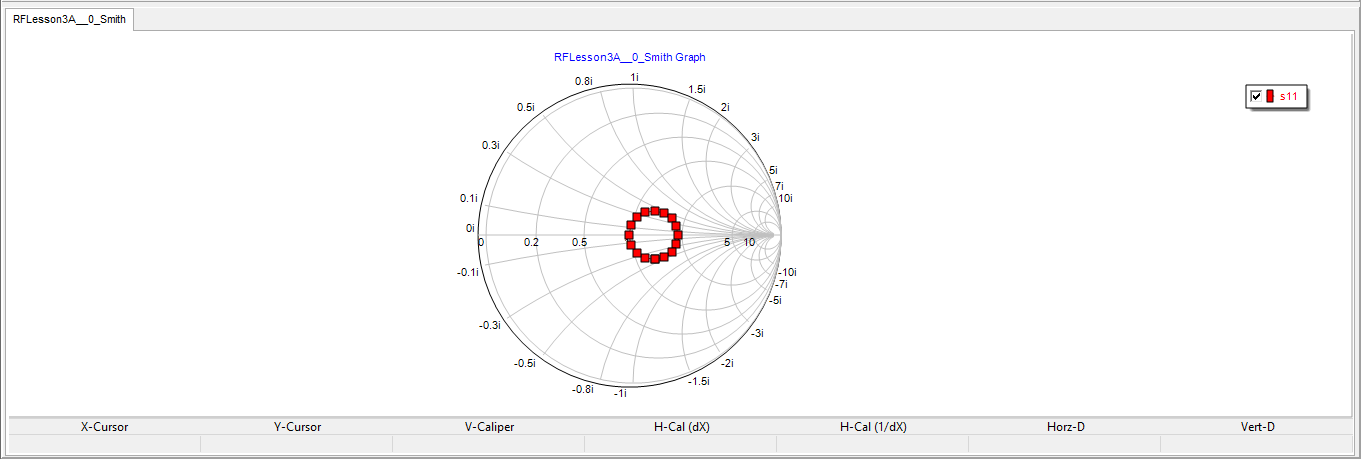Click the -1i reactance label below the chart
This screenshot has height=459, width=1361.
tap(620, 394)
